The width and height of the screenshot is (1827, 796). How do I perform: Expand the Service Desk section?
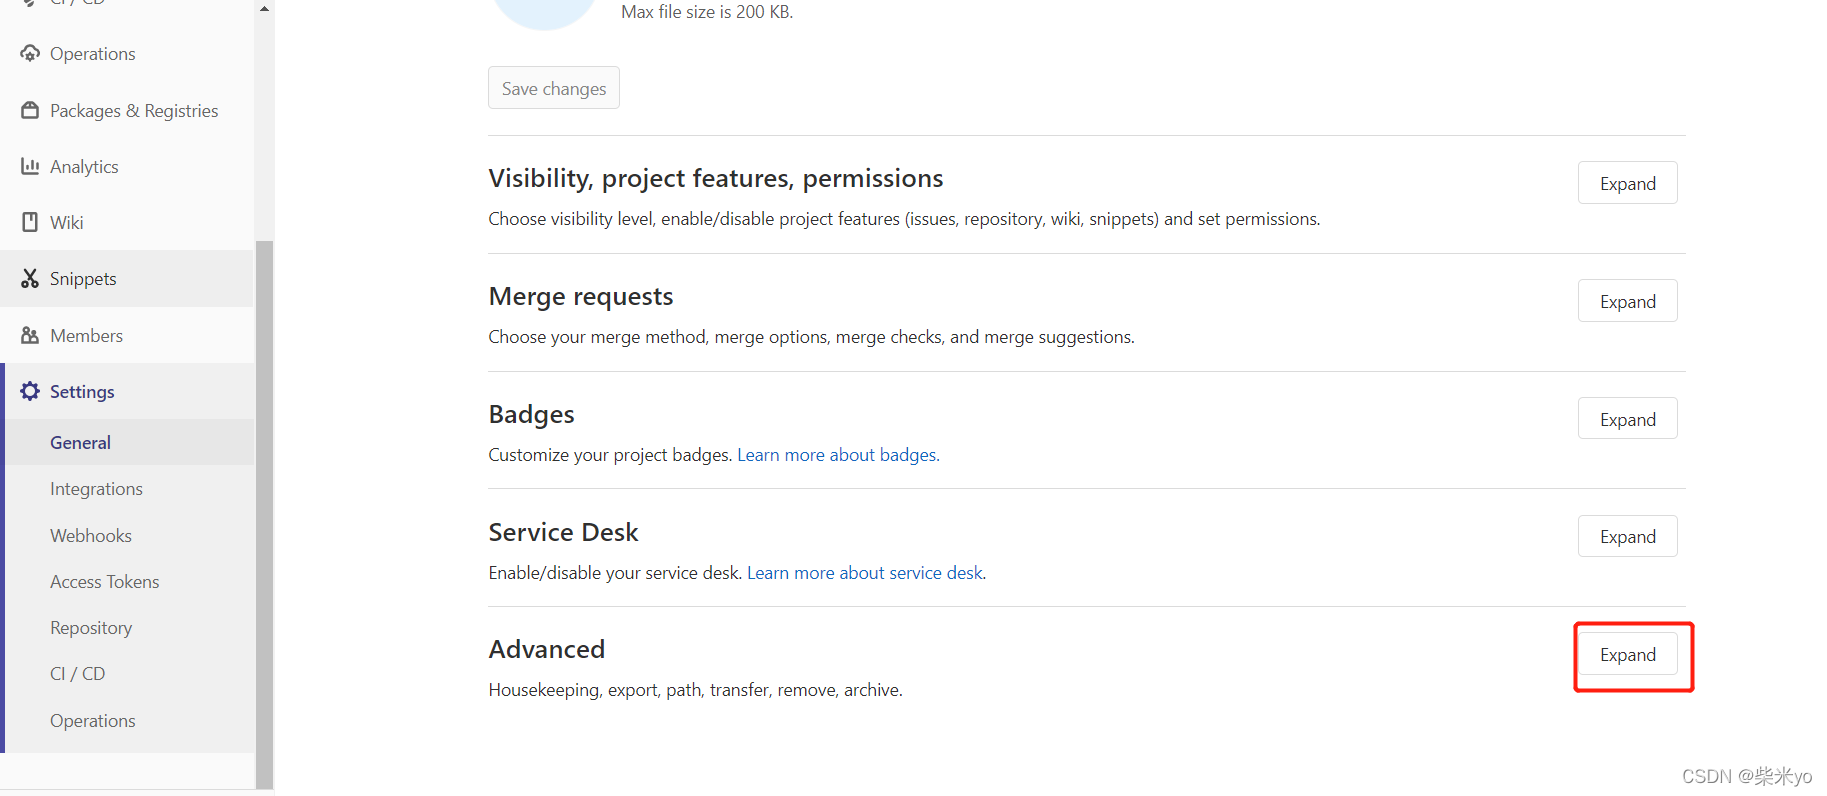point(1627,536)
